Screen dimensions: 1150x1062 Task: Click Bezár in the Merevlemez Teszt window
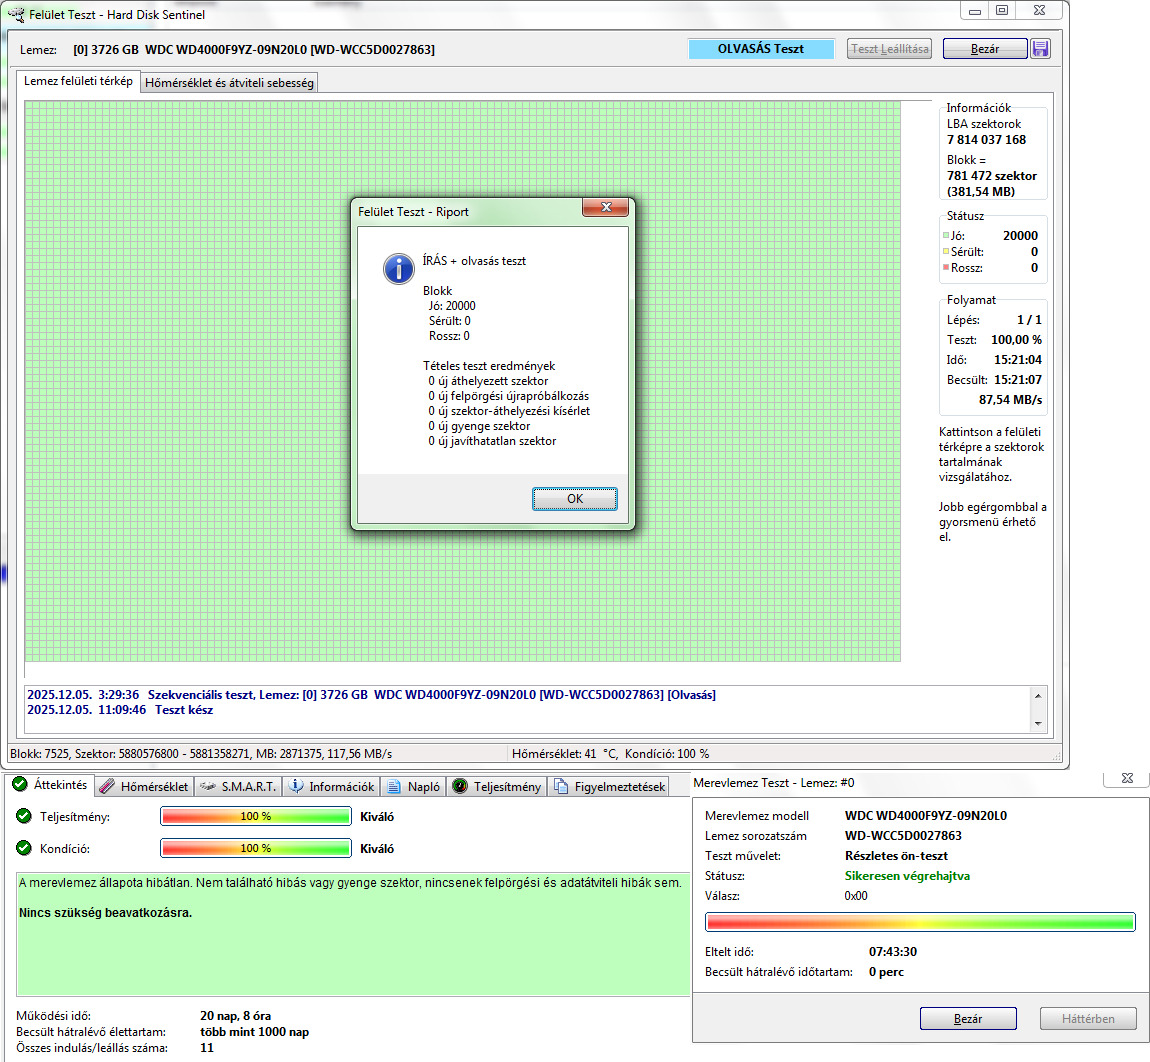point(968,1019)
